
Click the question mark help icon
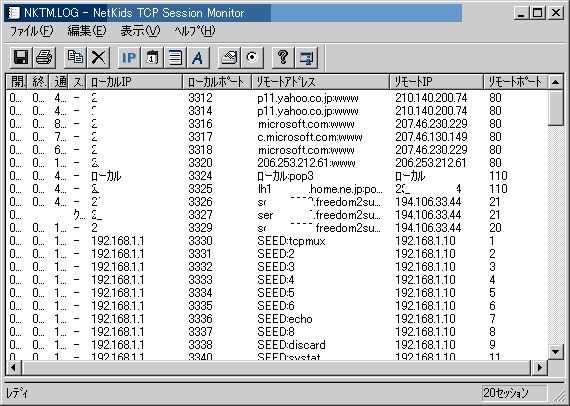tap(283, 57)
